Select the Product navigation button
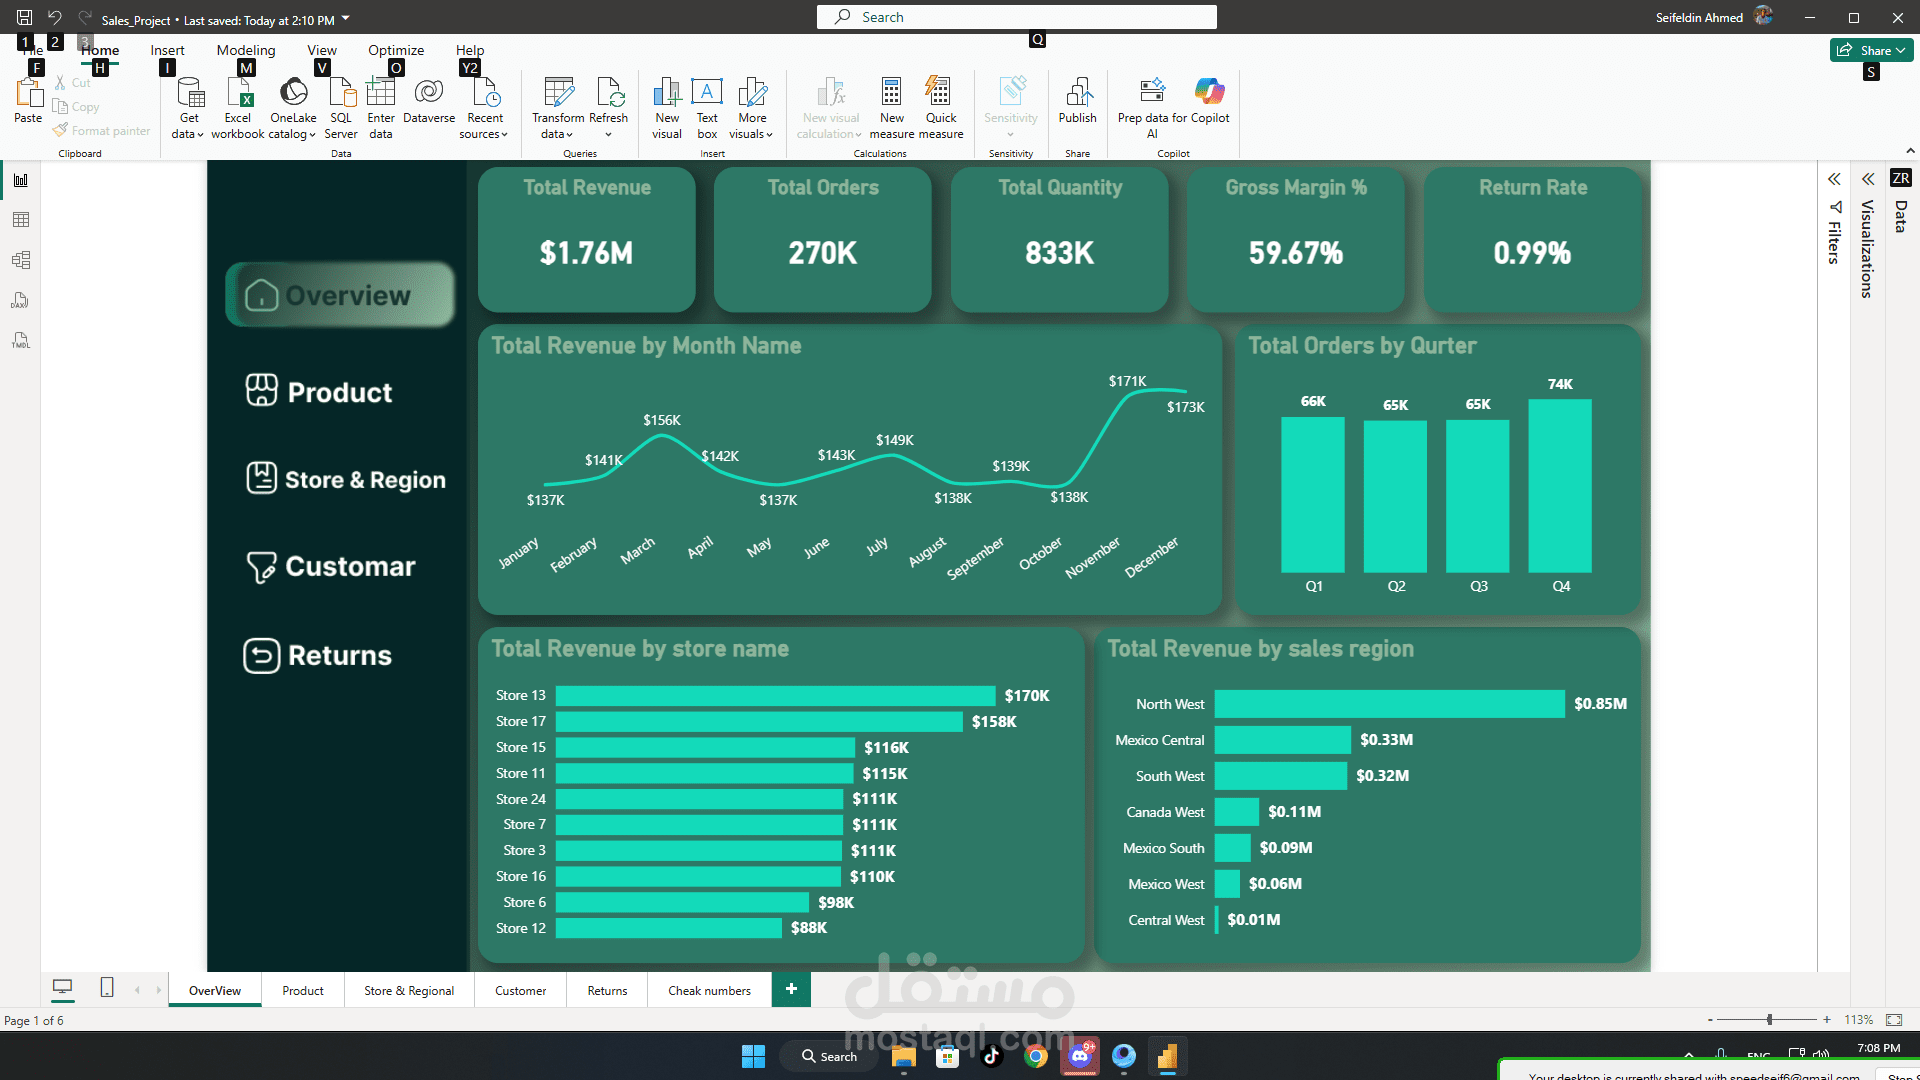 320,391
